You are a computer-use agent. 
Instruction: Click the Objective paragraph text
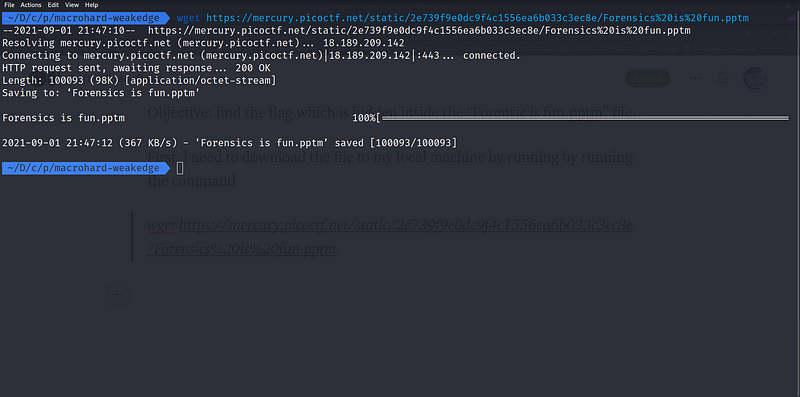click(392, 112)
